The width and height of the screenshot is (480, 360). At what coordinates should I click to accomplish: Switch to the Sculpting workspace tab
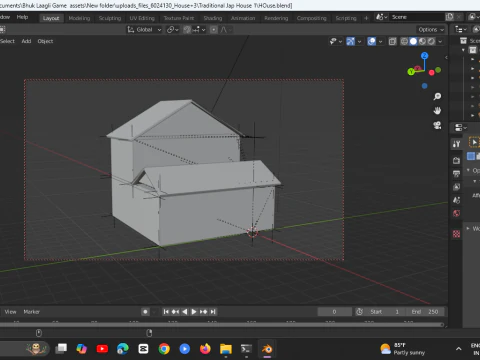(110, 18)
